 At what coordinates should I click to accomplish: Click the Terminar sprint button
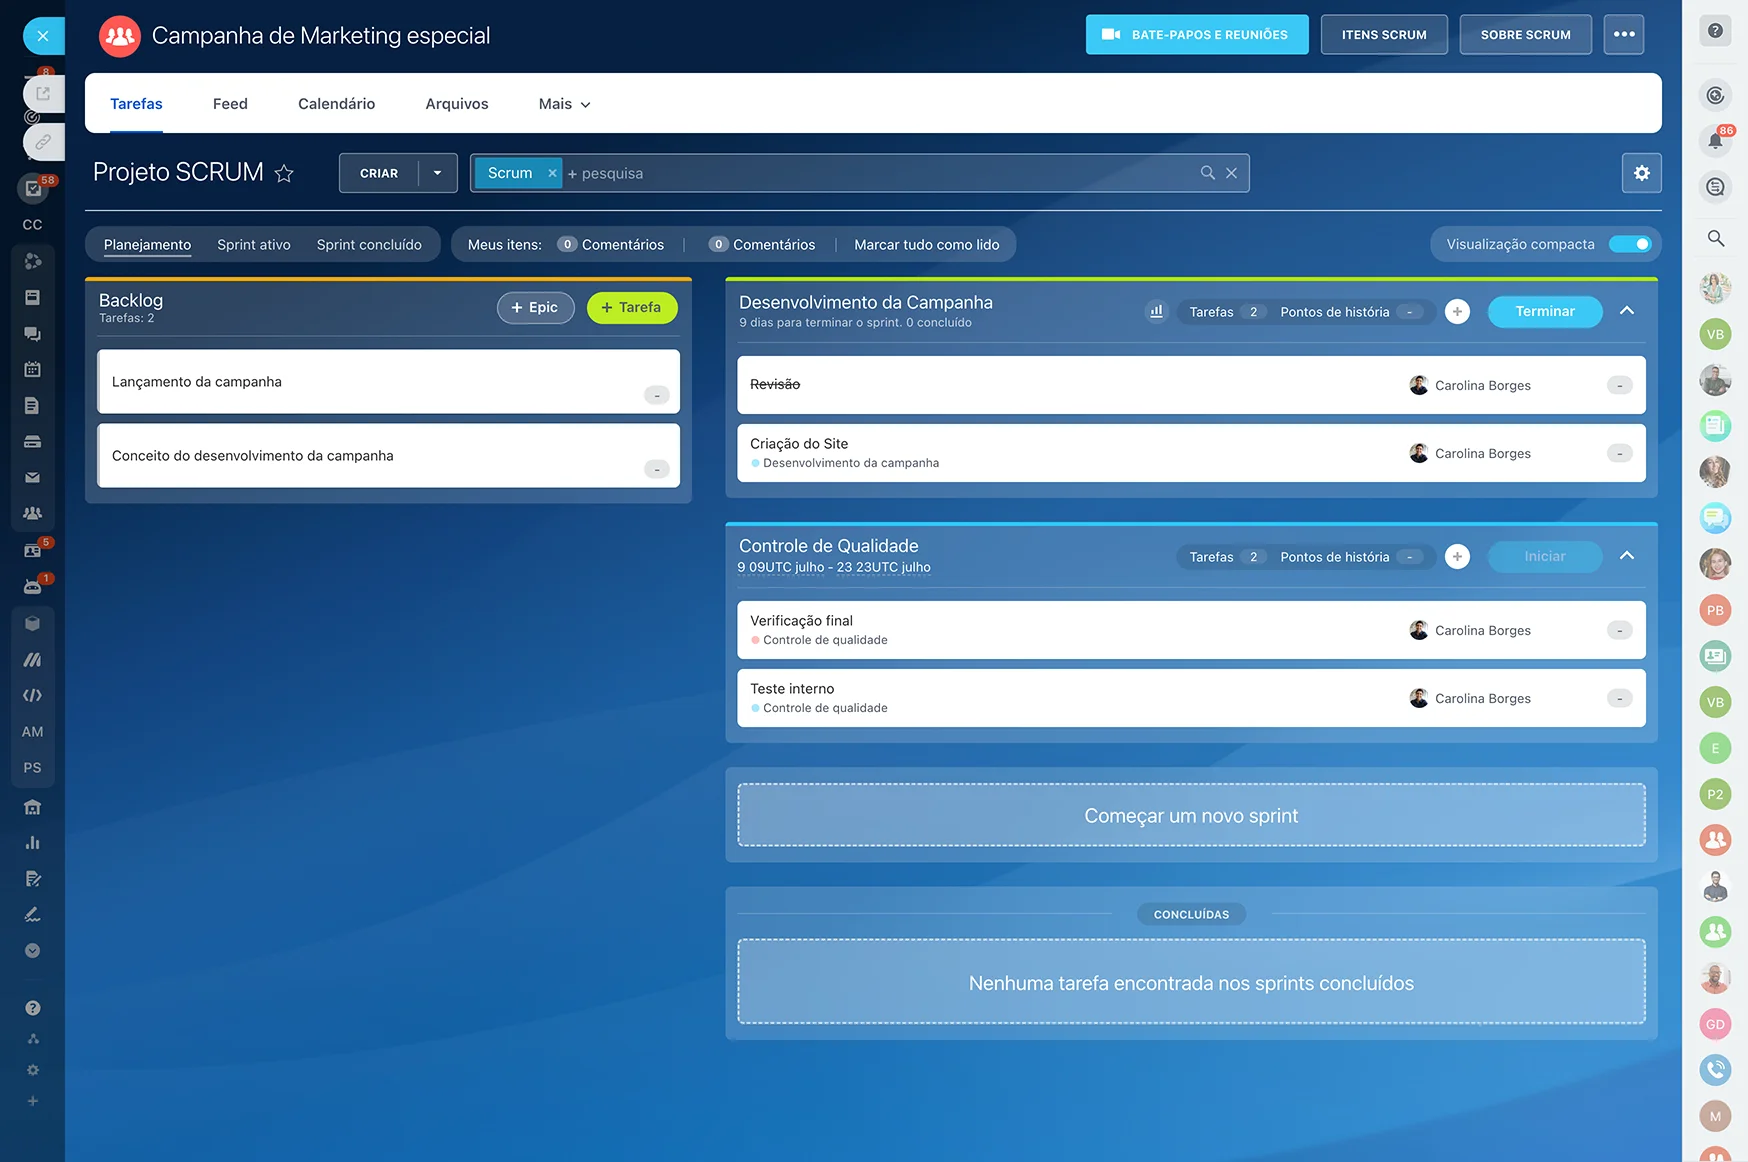tap(1544, 312)
